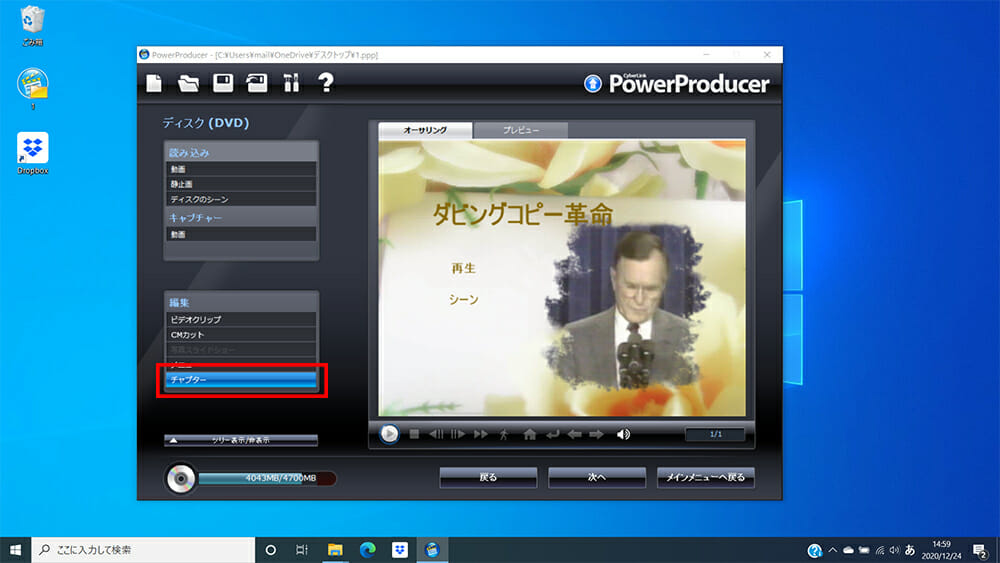Switch to the プレビュー tab
The image size is (1000, 563).
[x=520, y=131]
